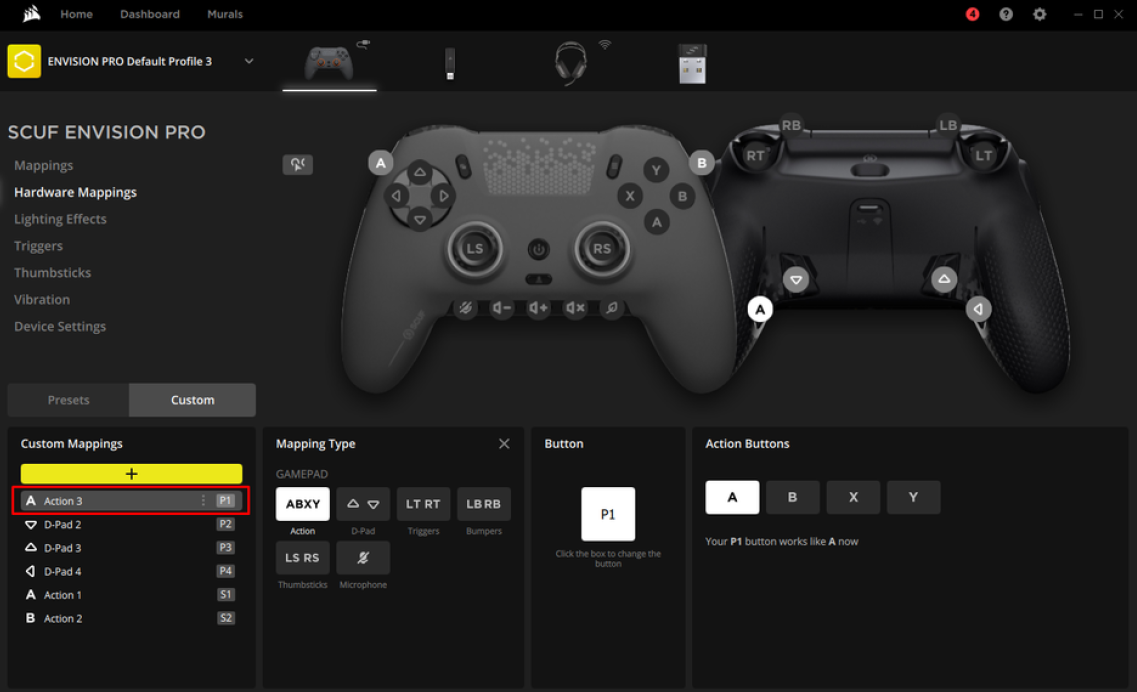The height and width of the screenshot is (692, 1137).
Task: Open the Triggers section
Action: point(38,246)
